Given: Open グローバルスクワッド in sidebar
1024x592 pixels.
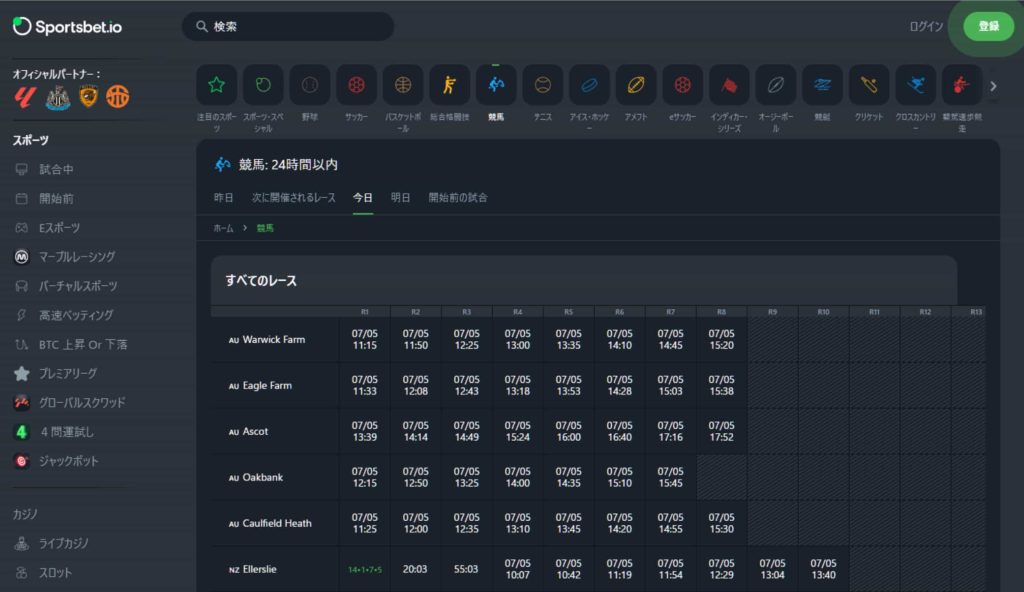Looking at the screenshot, I should (x=82, y=403).
